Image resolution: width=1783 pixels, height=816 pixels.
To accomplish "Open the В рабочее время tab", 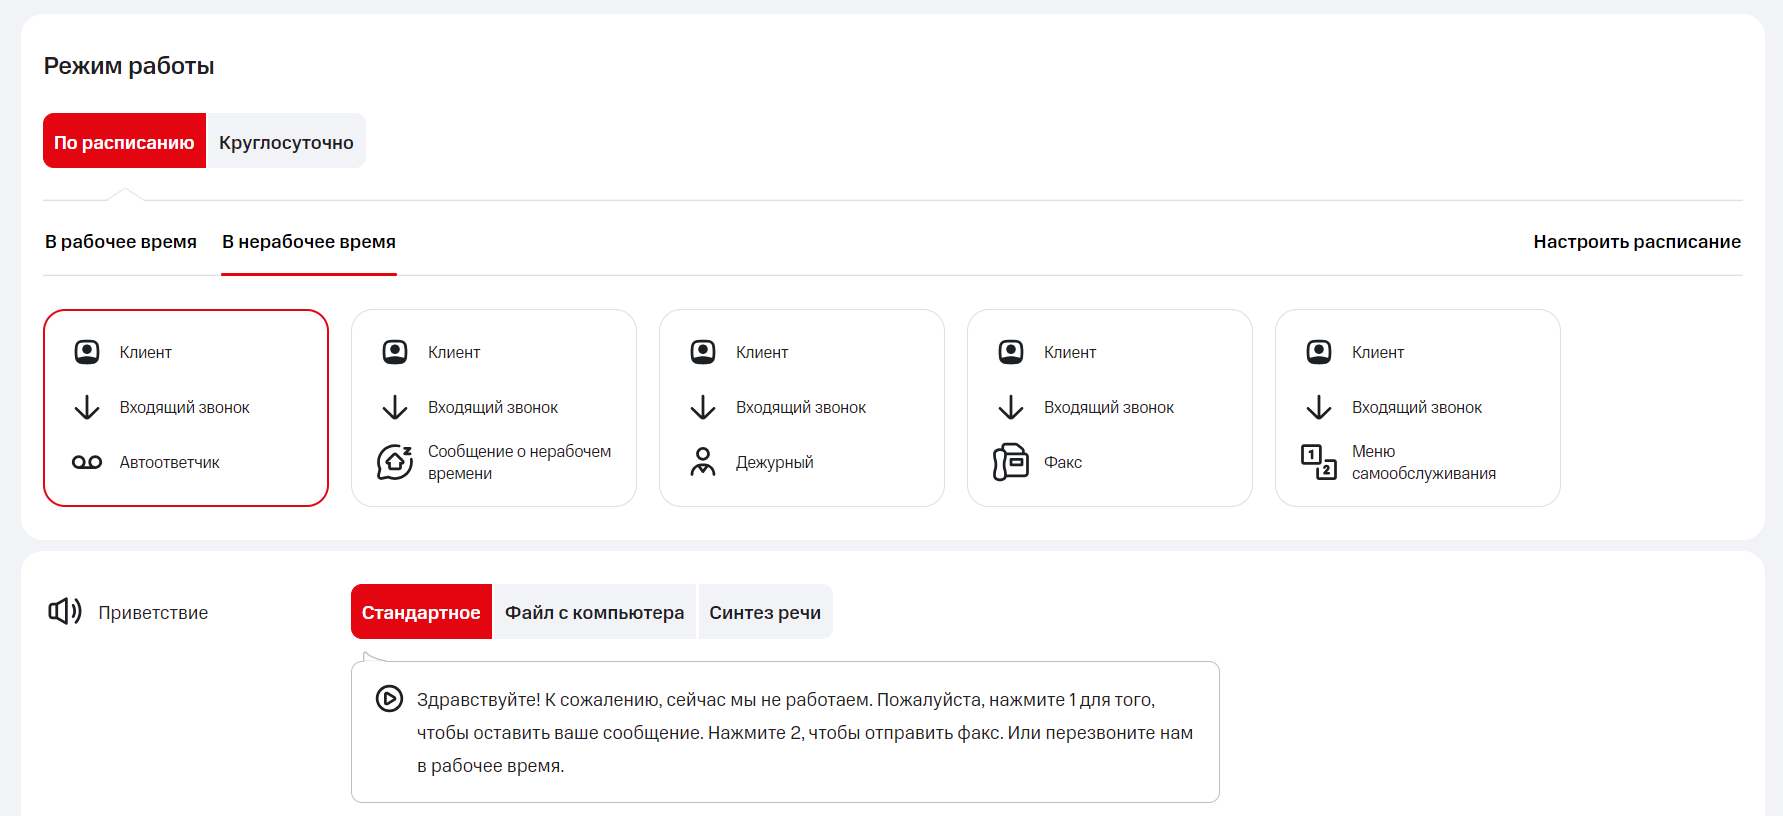I will (121, 242).
